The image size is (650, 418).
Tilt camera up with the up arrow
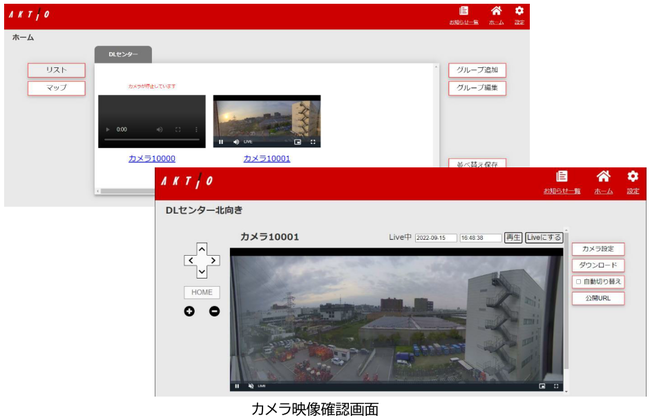tap(202, 248)
